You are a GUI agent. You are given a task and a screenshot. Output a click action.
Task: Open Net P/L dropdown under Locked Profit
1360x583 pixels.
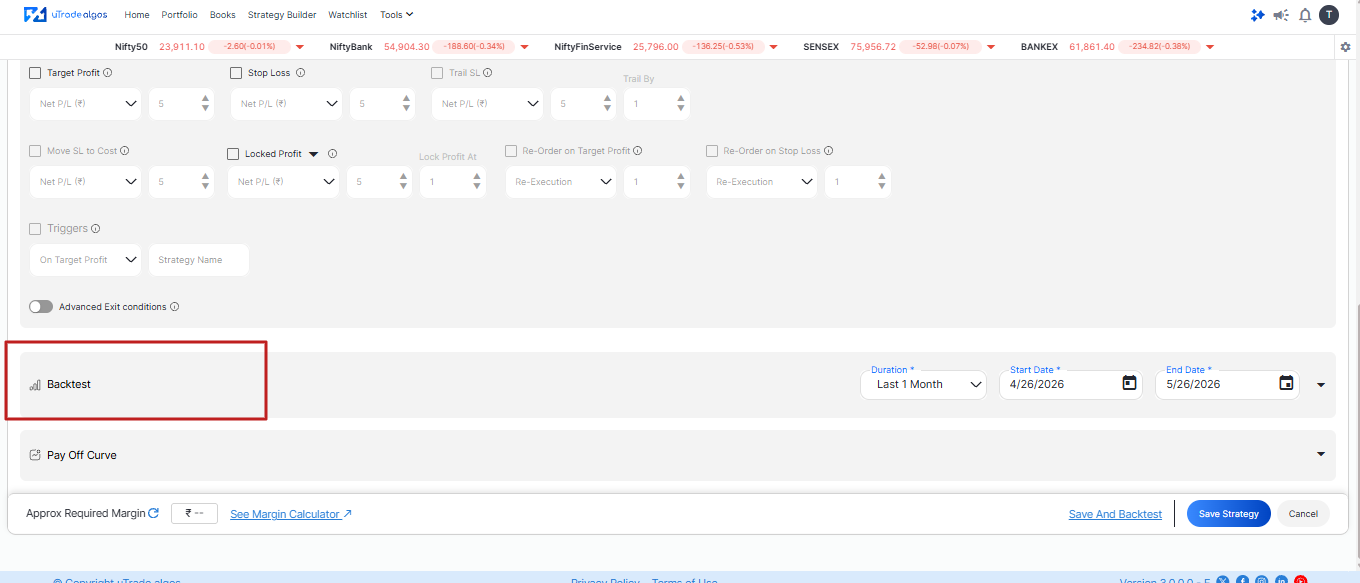pos(283,182)
